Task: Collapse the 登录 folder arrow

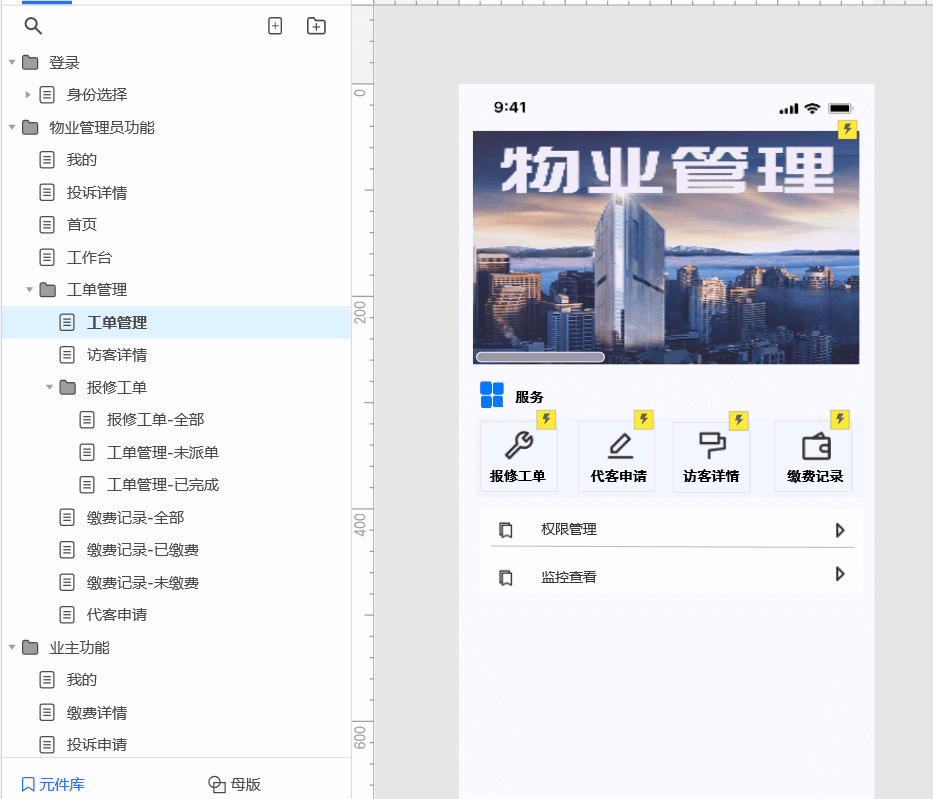Action: click(12, 62)
